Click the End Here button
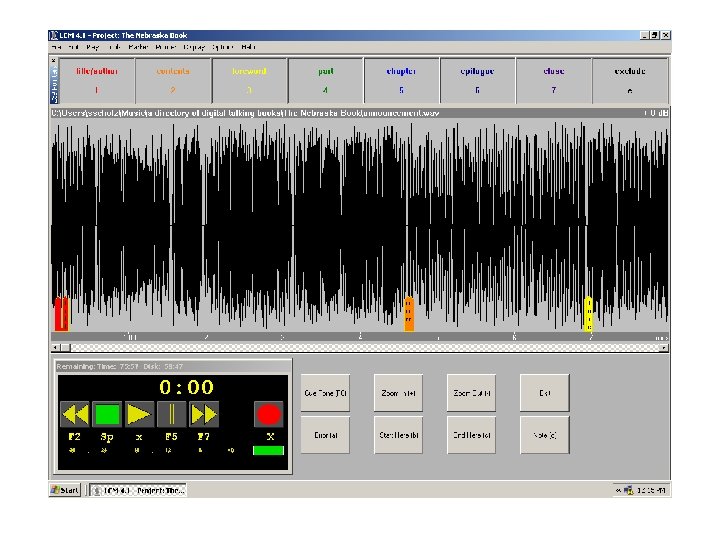 coord(471,435)
